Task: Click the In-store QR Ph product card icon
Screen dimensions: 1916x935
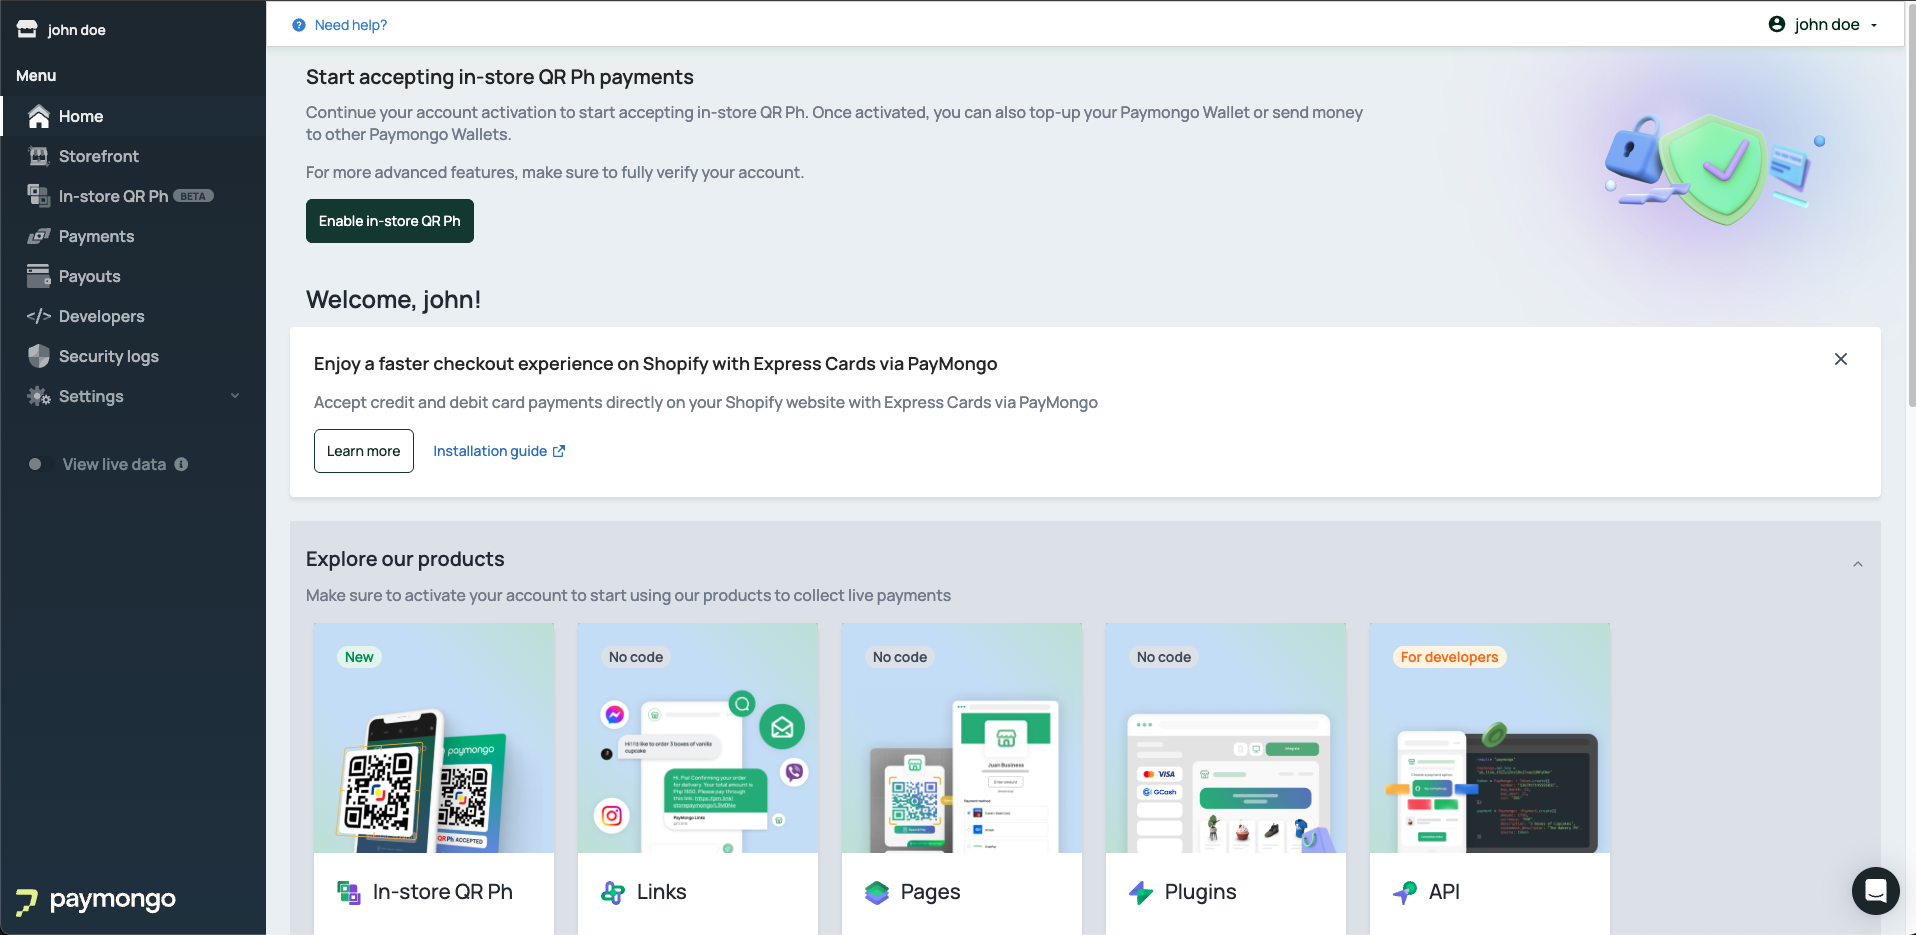Action: [349, 892]
